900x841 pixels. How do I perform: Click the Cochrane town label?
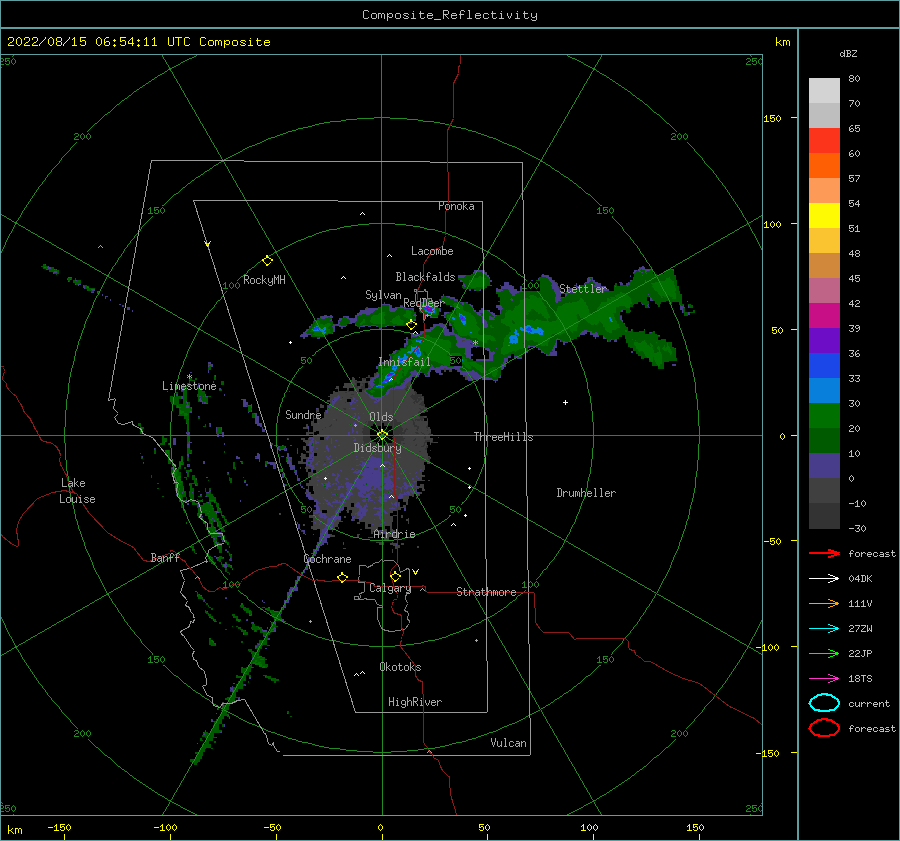pyautogui.click(x=327, y=559)
